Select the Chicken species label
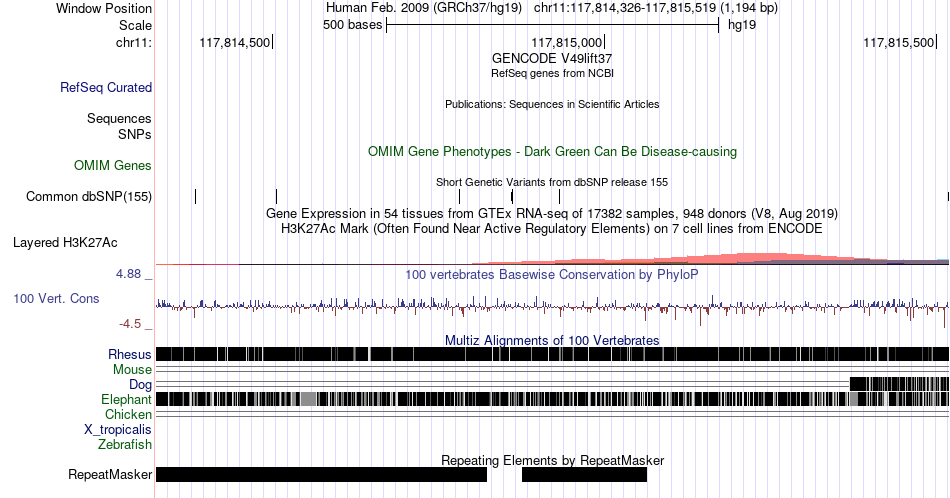This screenshot has height=498, width=950. point(128,414)
